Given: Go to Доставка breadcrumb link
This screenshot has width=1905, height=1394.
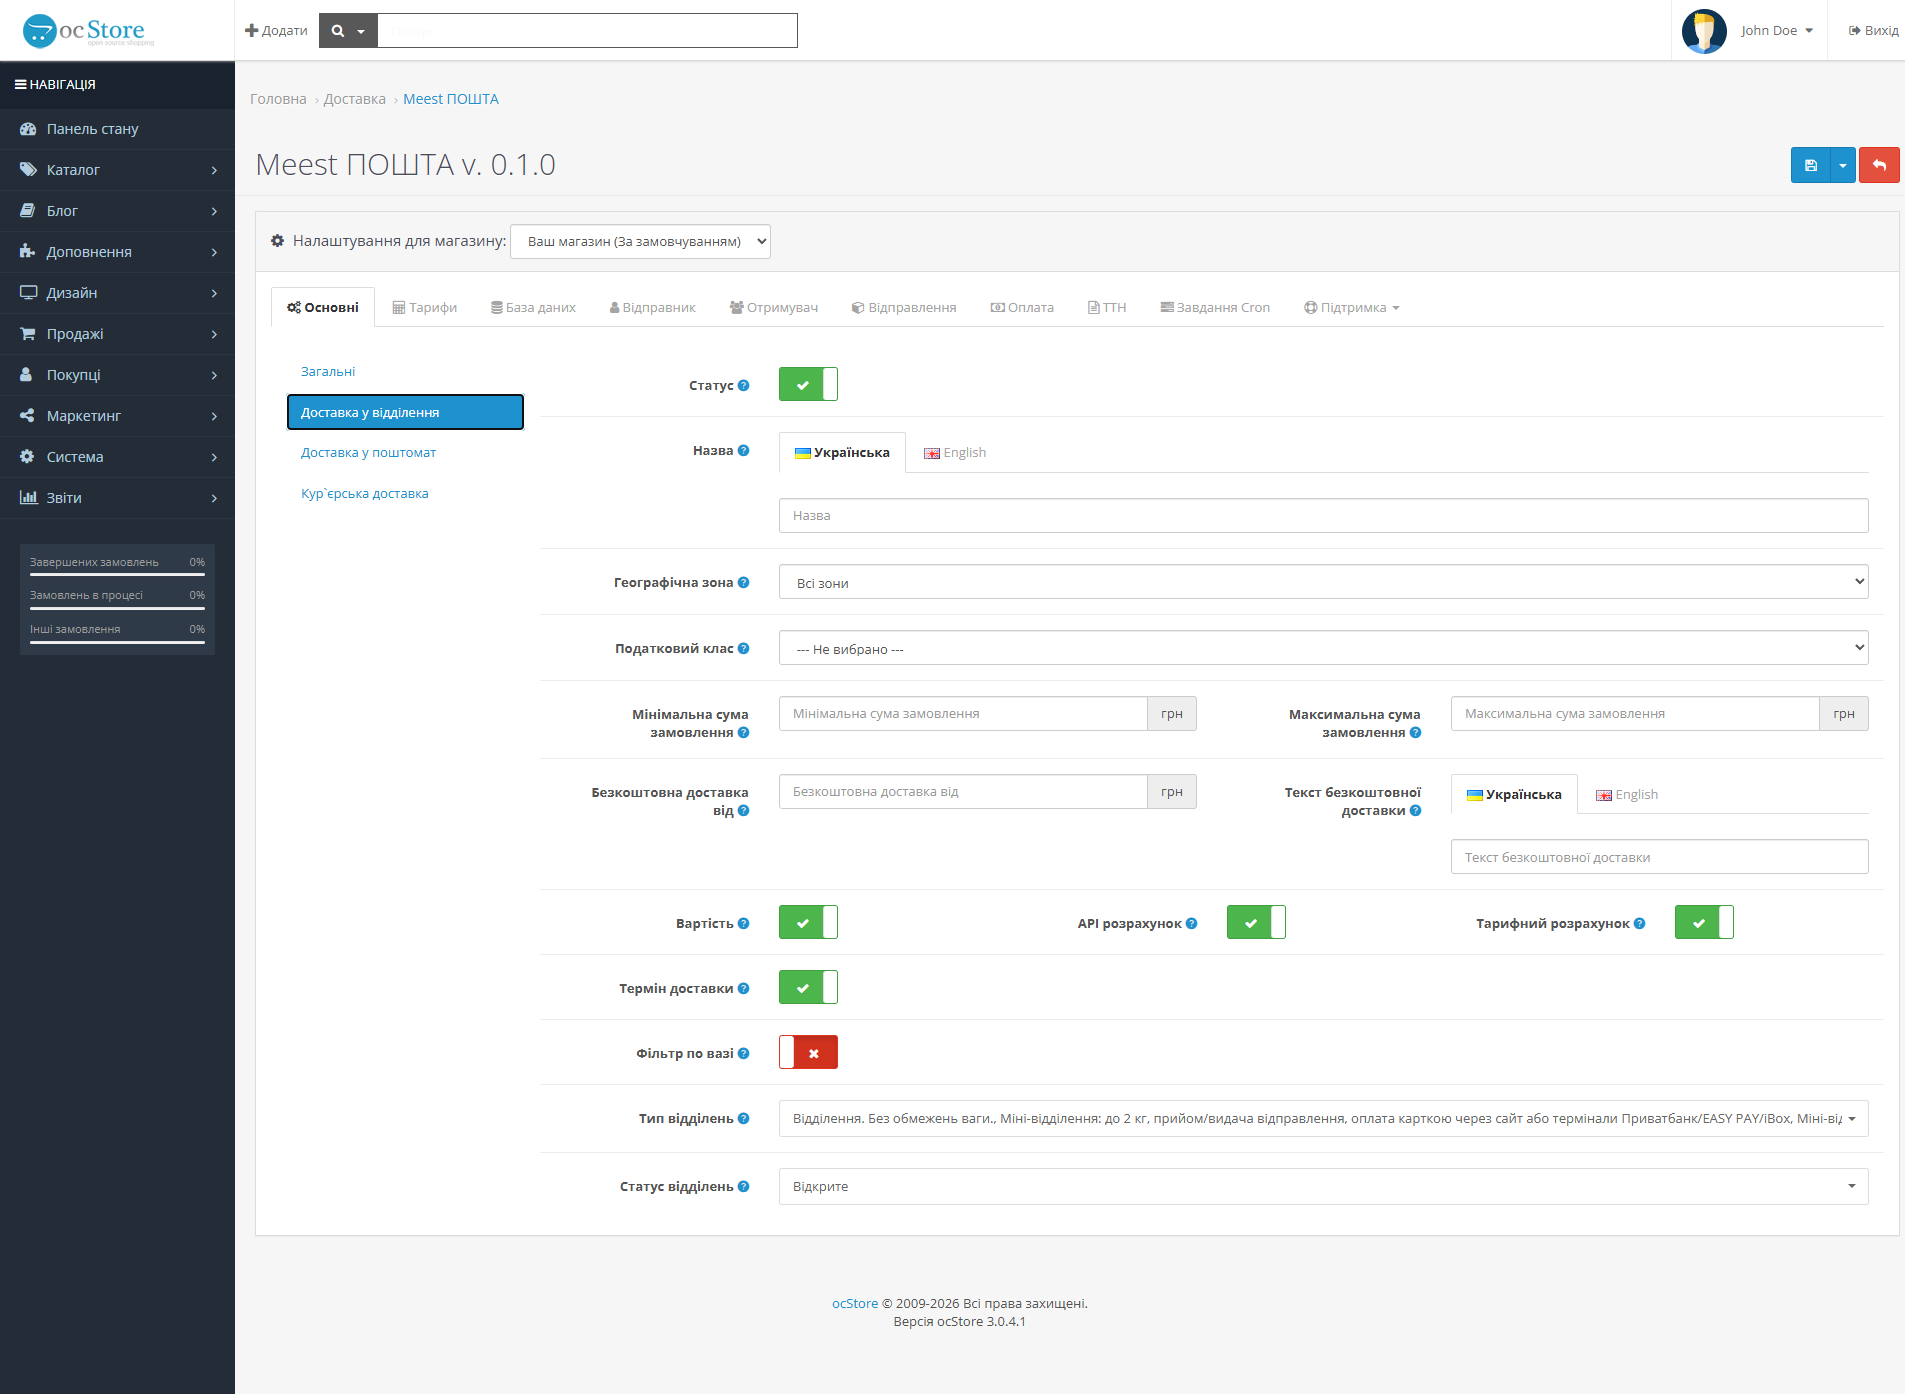Looking at the screenshot, I should click(354, 99).
